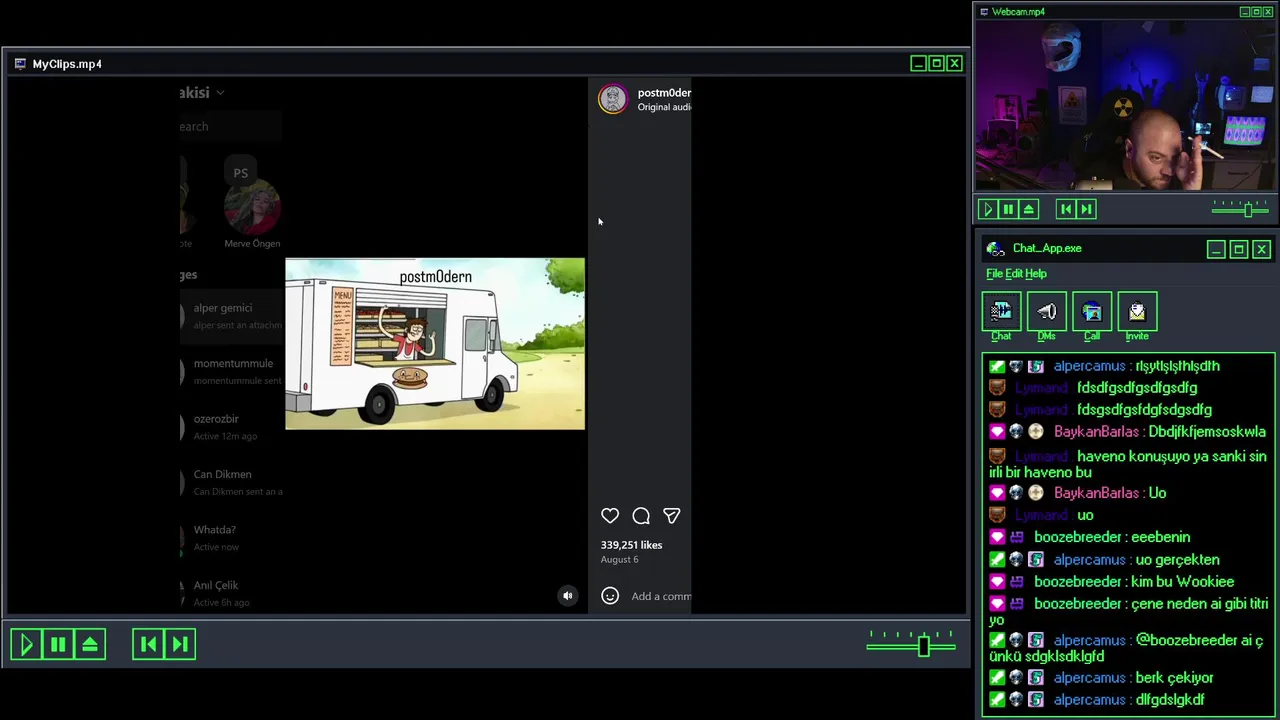
Task: Open Help menu in Chat_App.exe
Action: pos(1035,274)
